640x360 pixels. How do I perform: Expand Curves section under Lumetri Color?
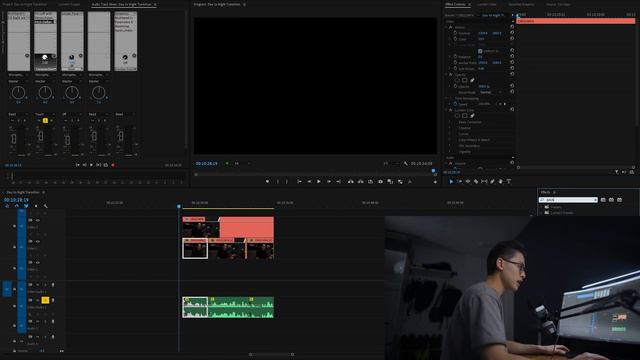coord(450,134)
